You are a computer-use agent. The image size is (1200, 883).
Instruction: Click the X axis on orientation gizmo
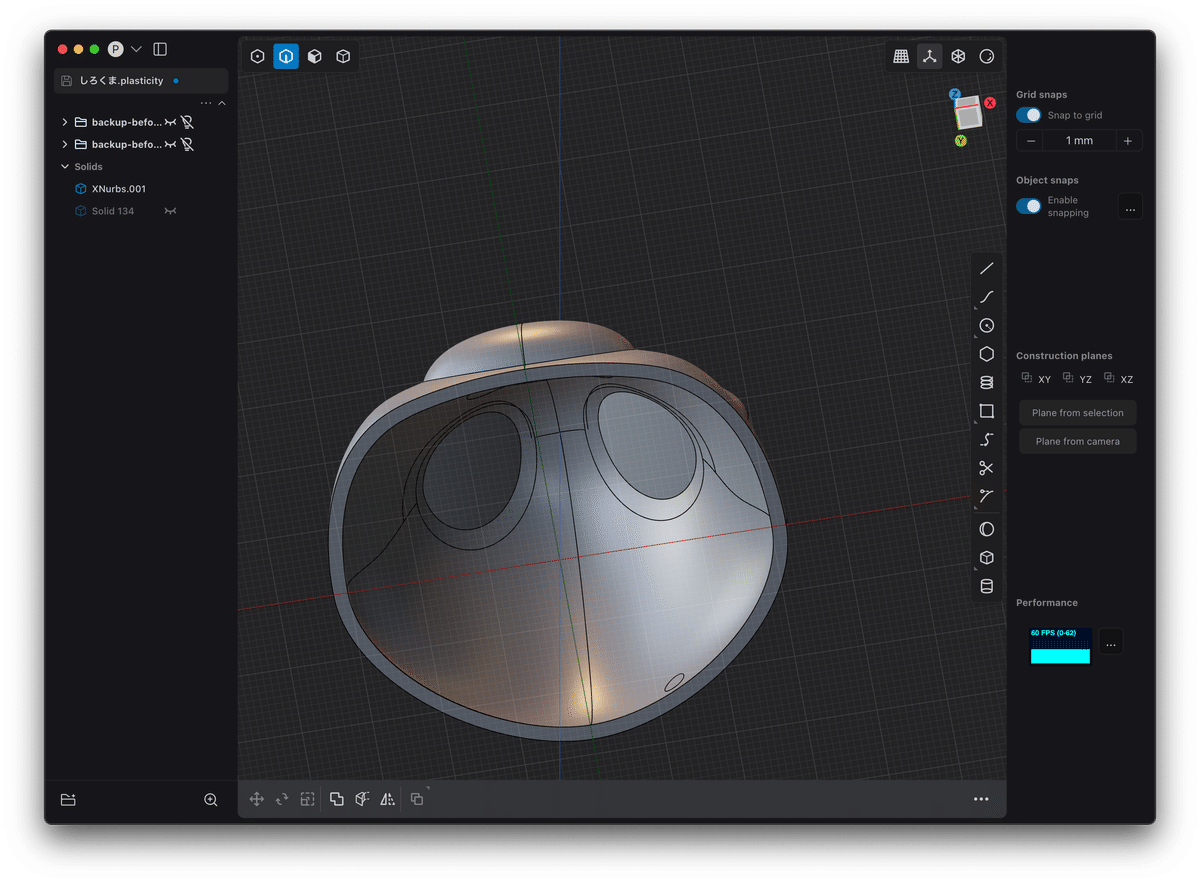coord(990,103)
